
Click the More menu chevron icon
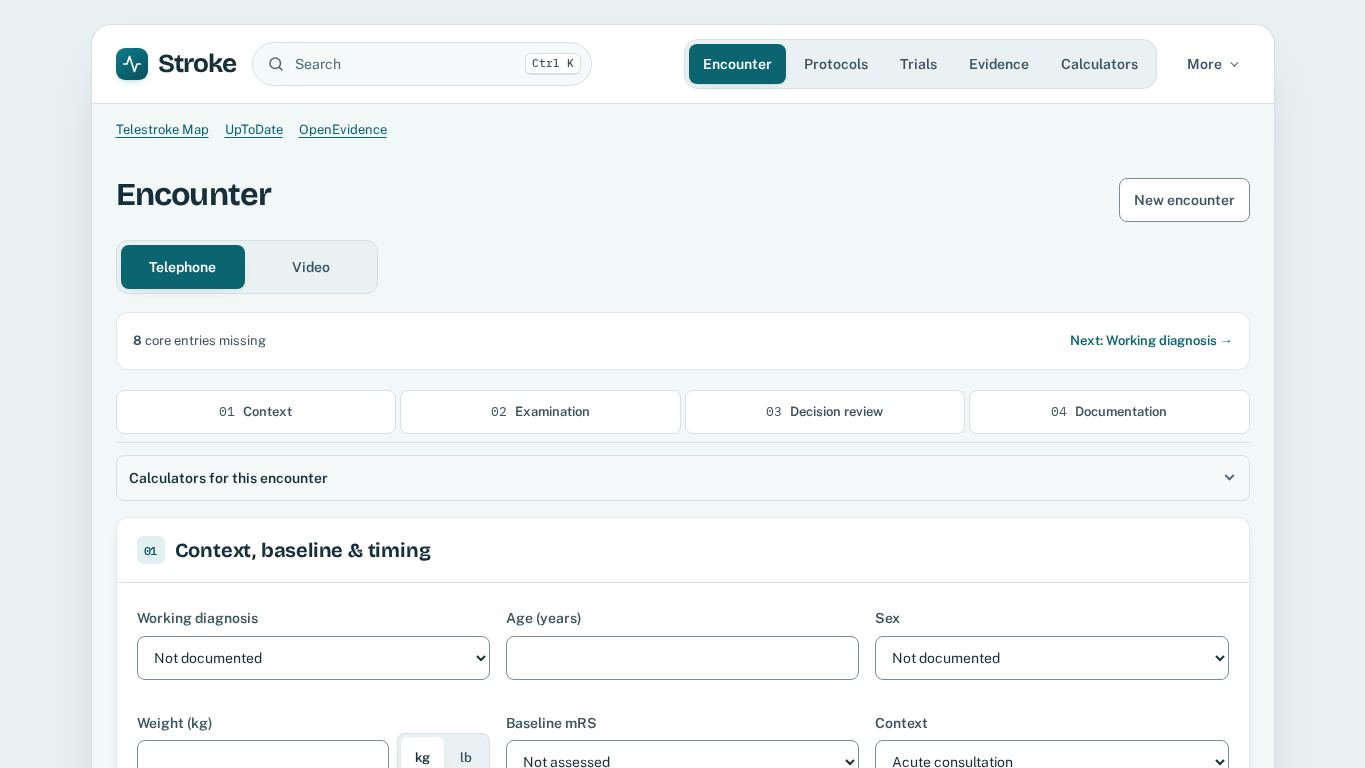pos(1234,64)
